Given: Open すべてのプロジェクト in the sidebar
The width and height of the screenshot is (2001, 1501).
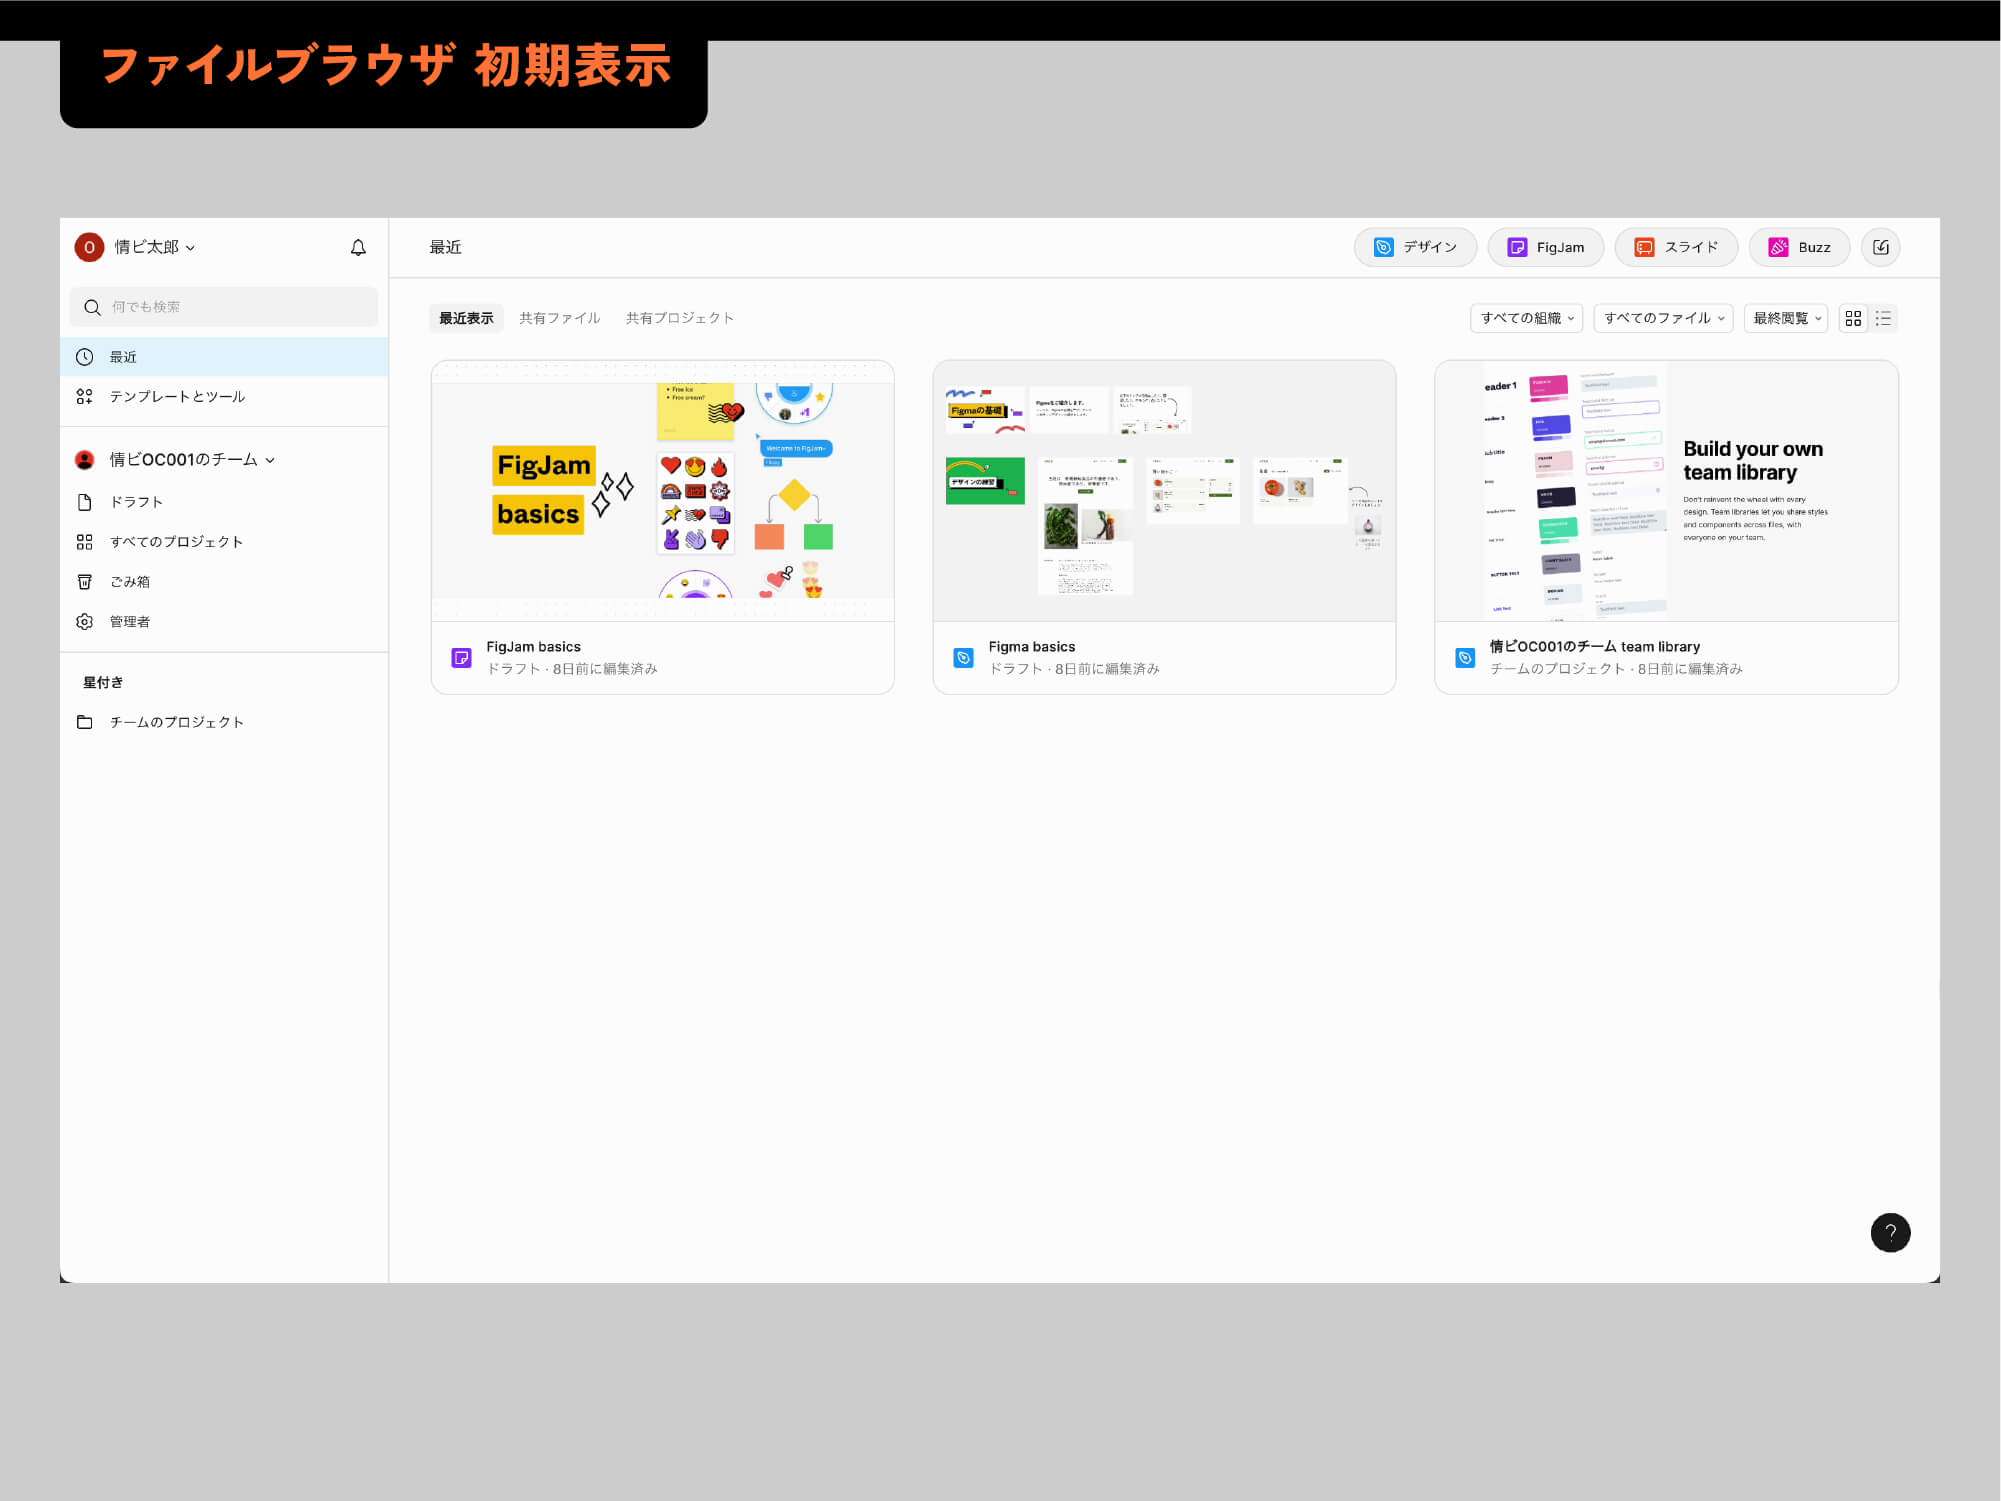Looking at the screenshot, I should pyautogui.click(x=224, y=542).
